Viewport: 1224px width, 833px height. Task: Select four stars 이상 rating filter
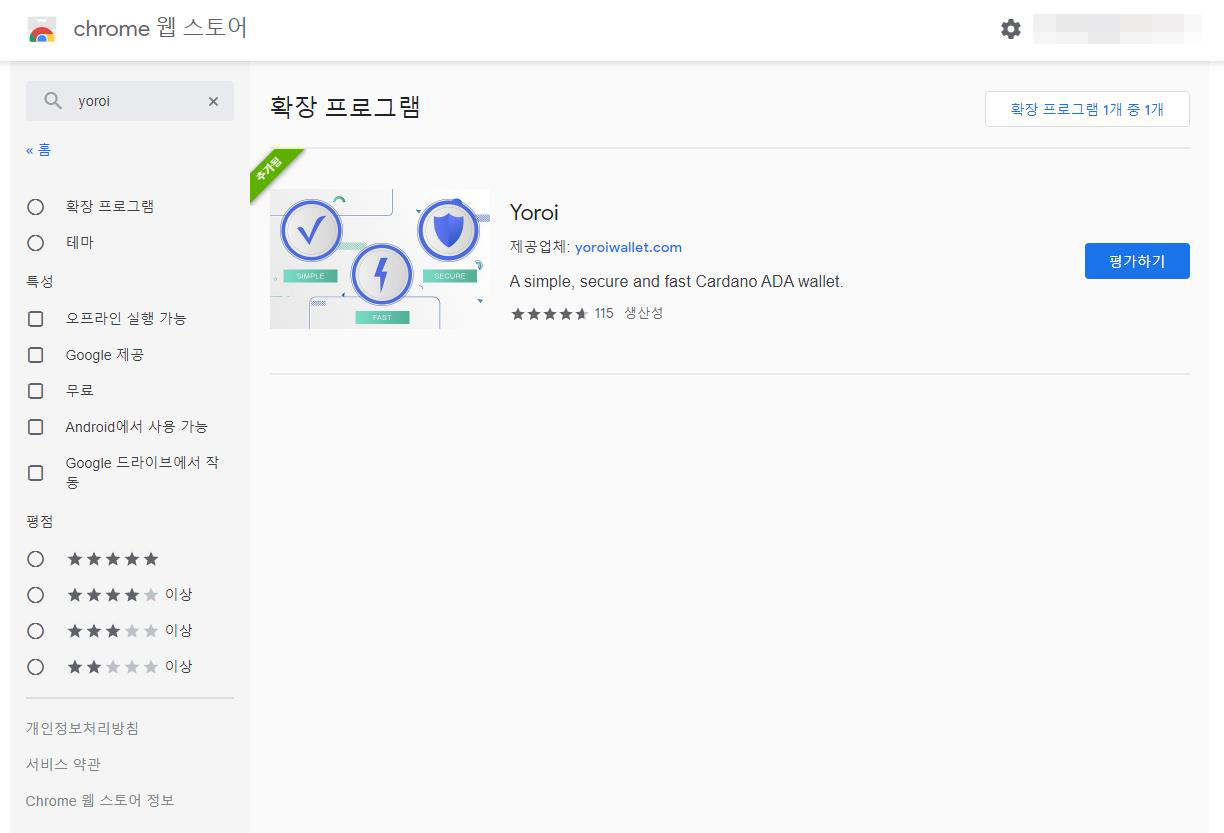pos(36,595)
